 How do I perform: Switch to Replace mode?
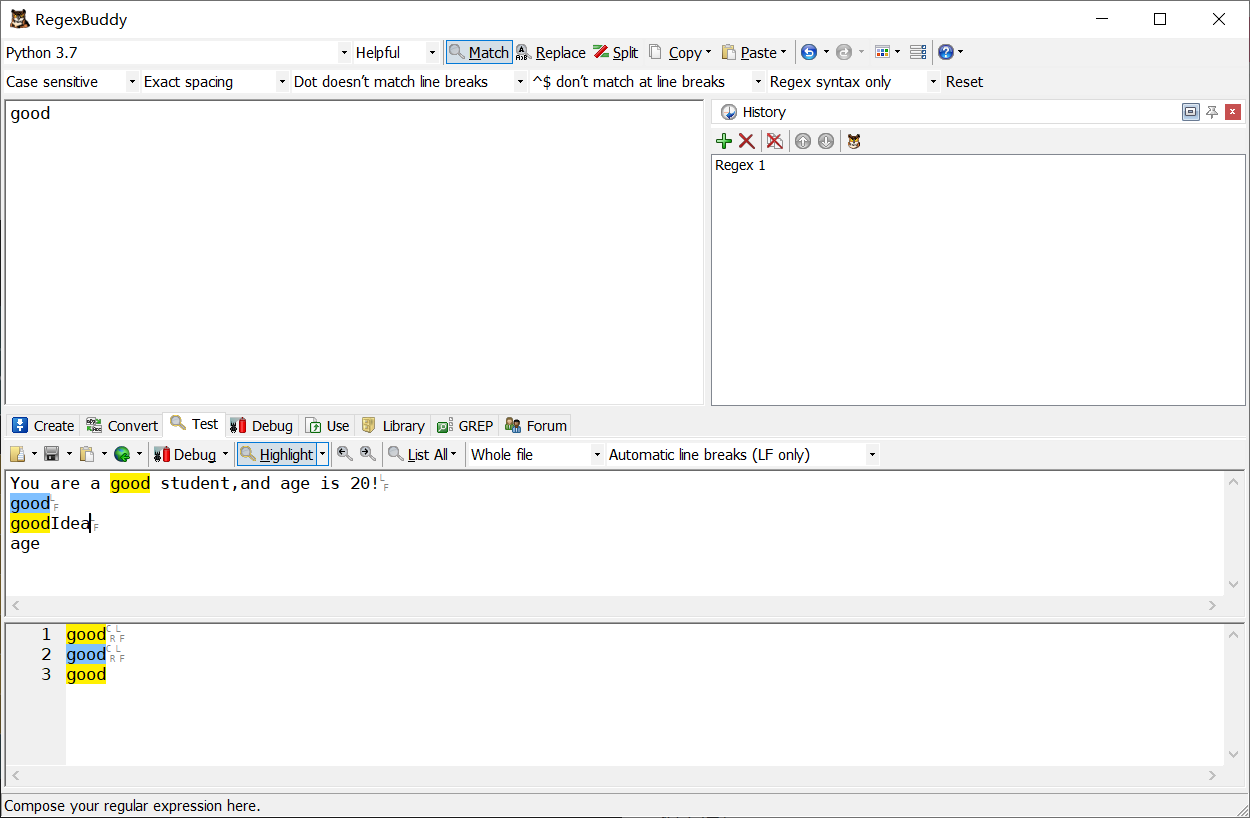click(x=550, y=52)
